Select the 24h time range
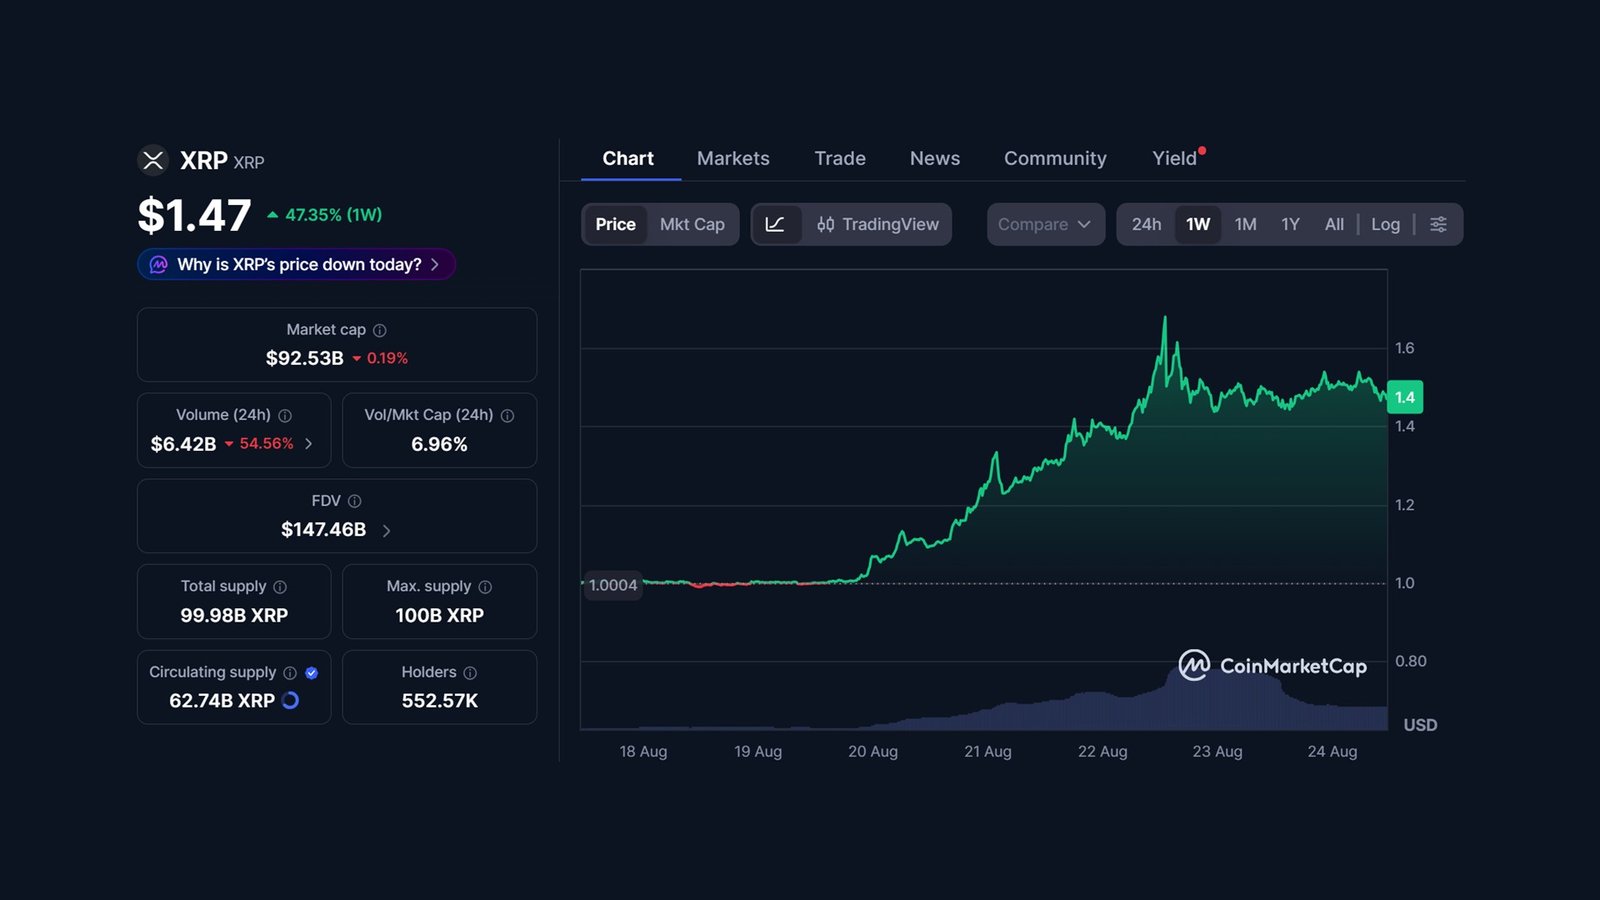Viewport: 1600px width, 900px height. pos(1146,224)
